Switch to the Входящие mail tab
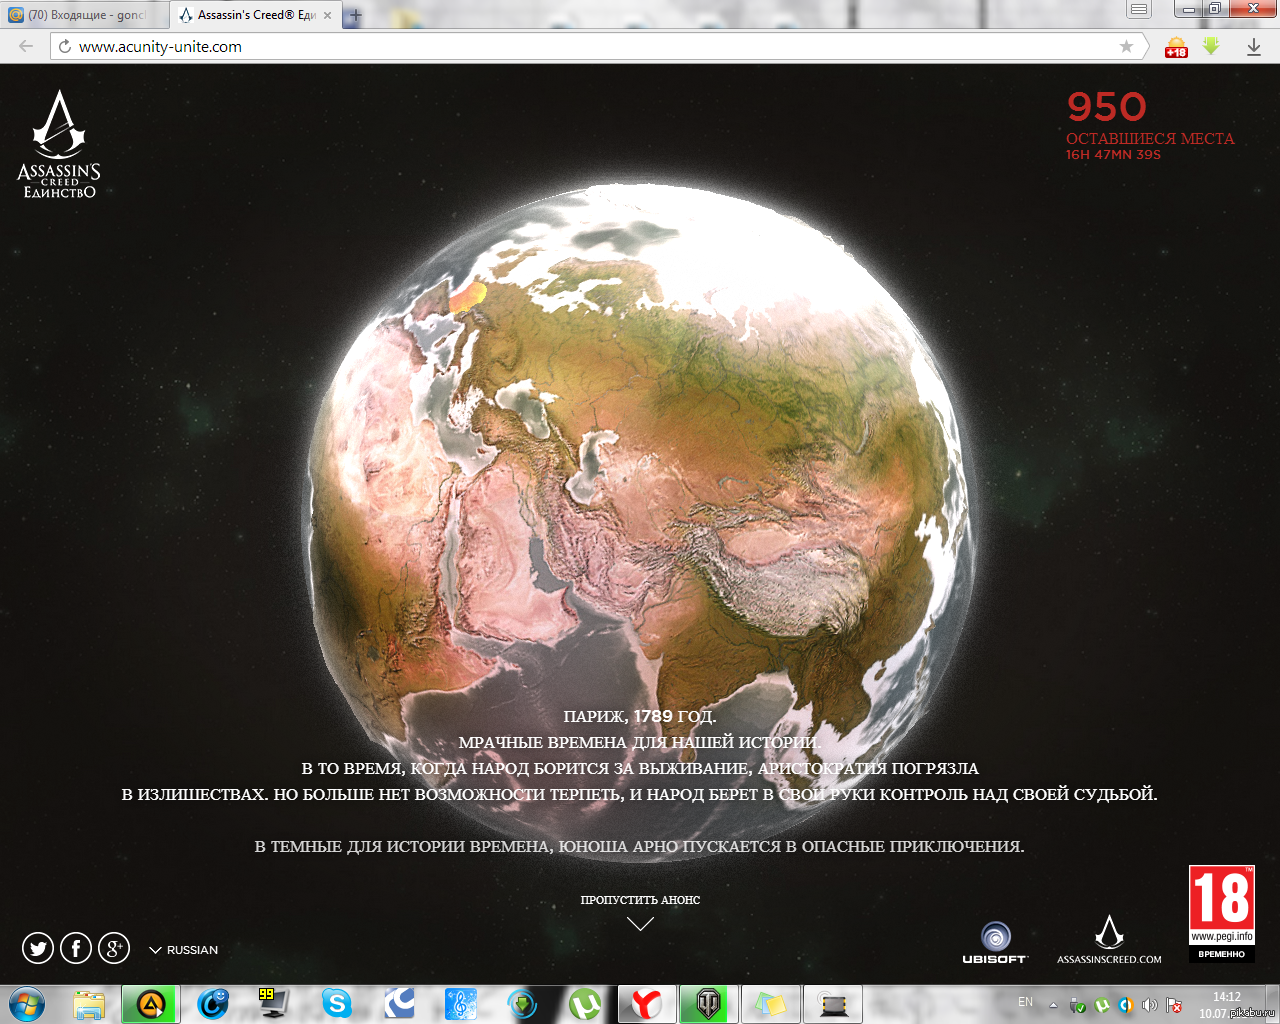This screenshot has height=1024, width=1280. click(x=80, y=15)
